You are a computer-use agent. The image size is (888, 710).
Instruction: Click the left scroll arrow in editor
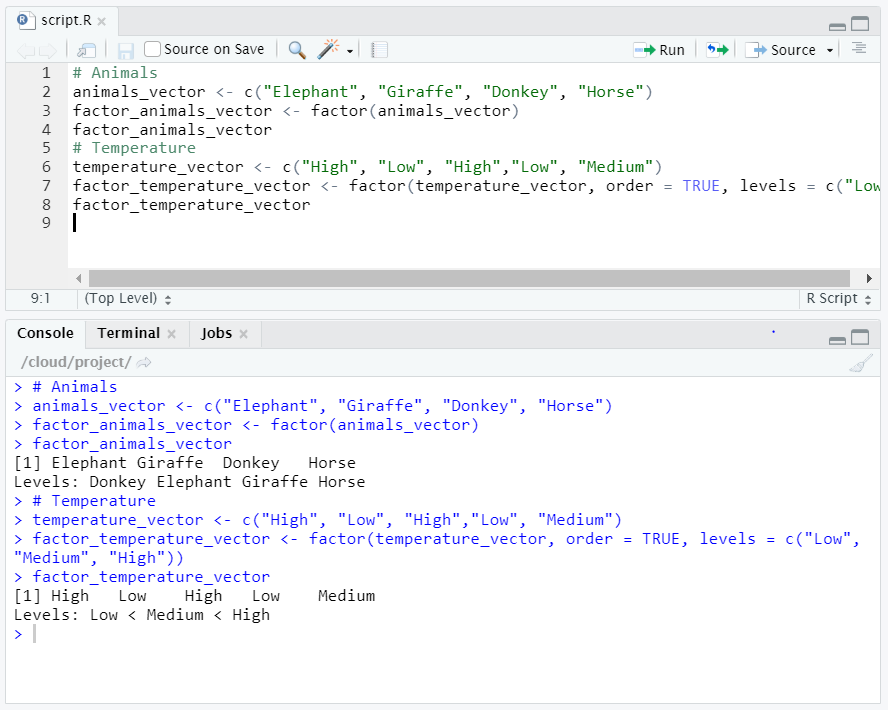(x=79, y=278)
